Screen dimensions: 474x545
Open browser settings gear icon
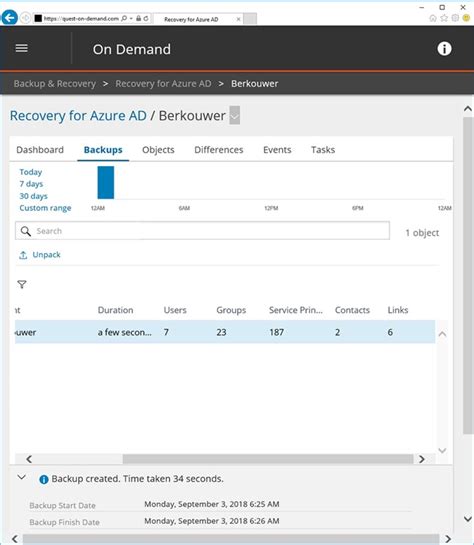pos(455,18)
